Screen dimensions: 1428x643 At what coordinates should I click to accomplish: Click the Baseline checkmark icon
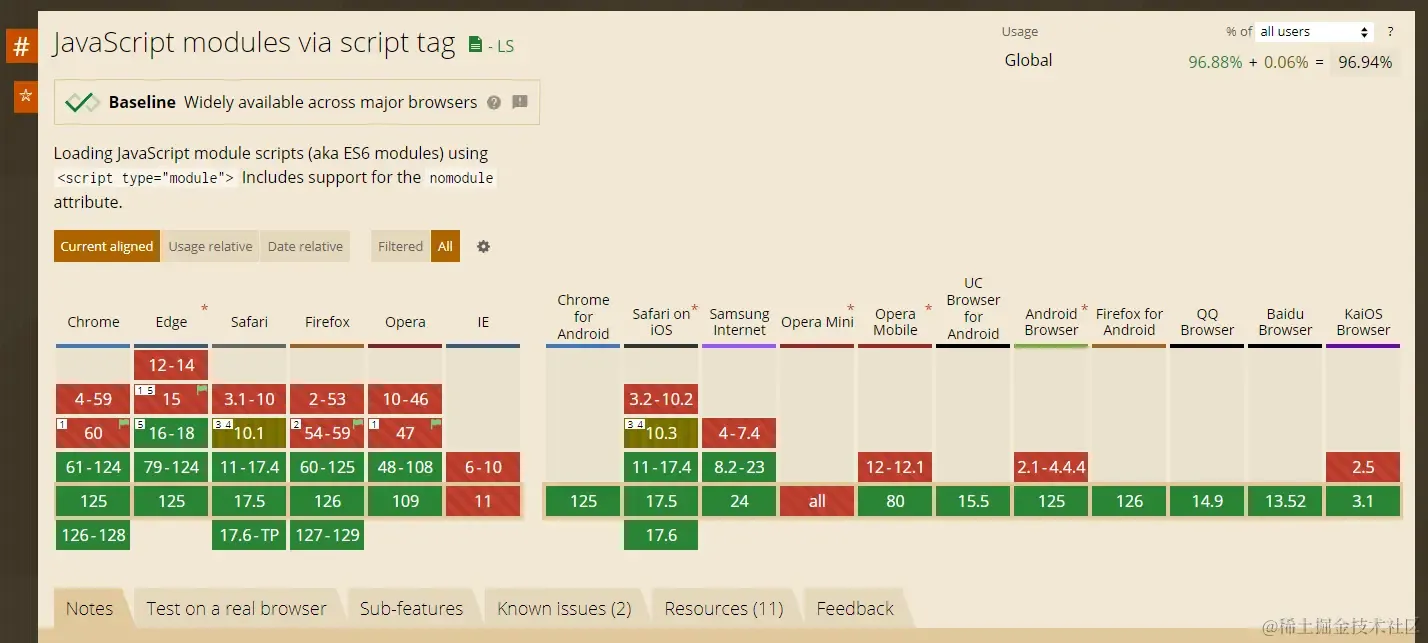tap(81, 102)
